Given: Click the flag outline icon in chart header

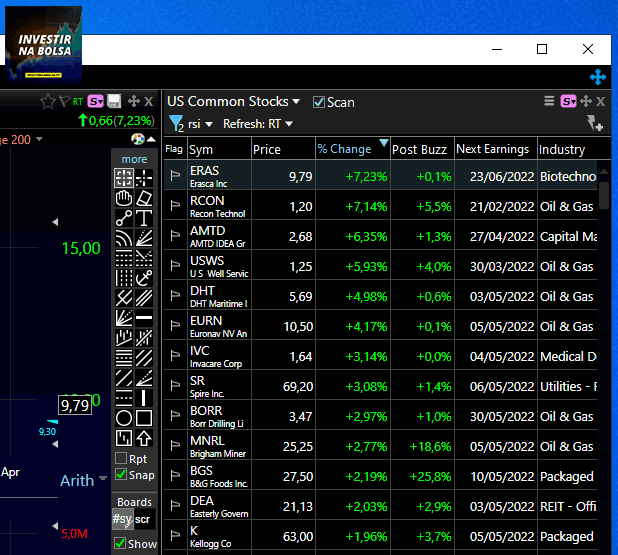Looking at the screenshot, I should tap(64, 101).
